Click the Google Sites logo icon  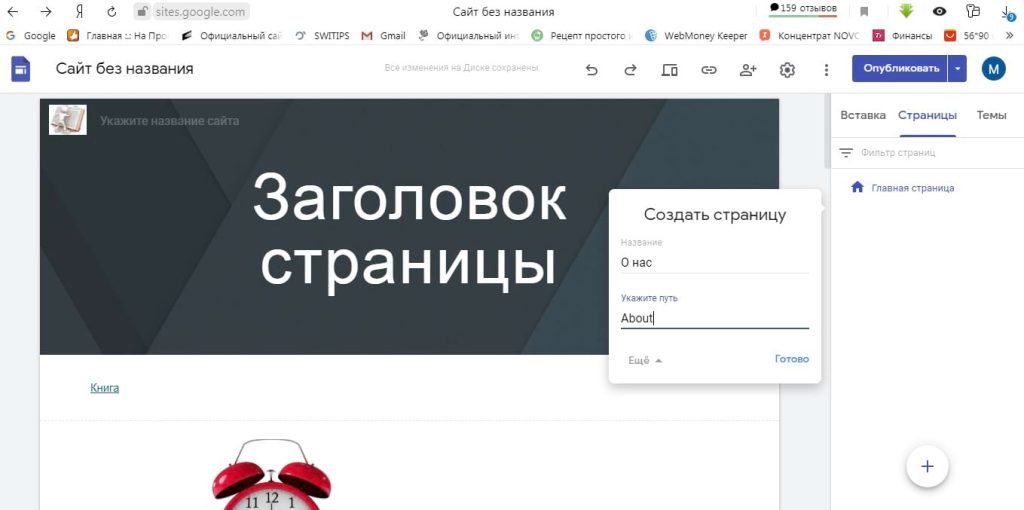[x=20, y=69]
